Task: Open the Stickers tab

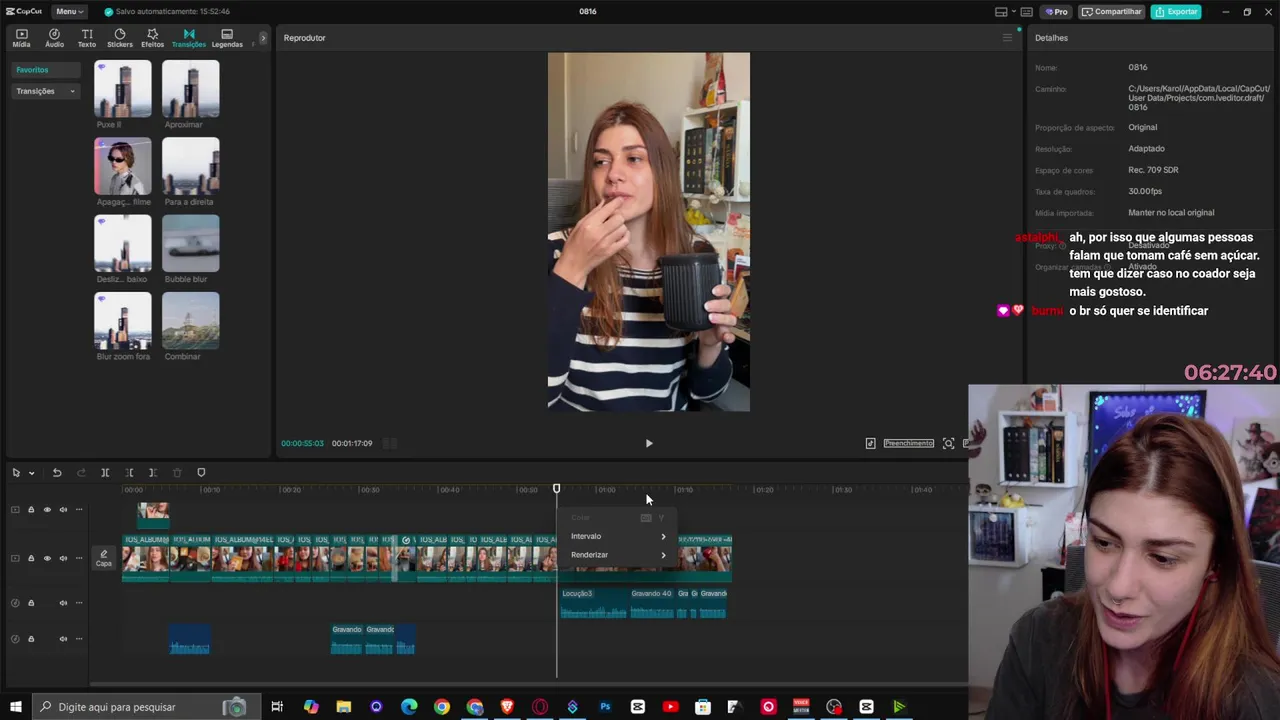Action: [120, 38]
